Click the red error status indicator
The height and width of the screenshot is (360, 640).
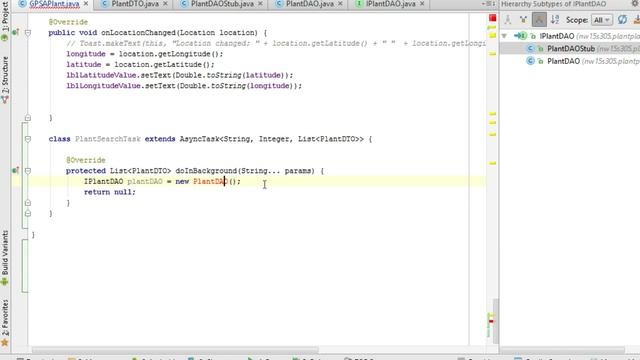pos(493,18)
